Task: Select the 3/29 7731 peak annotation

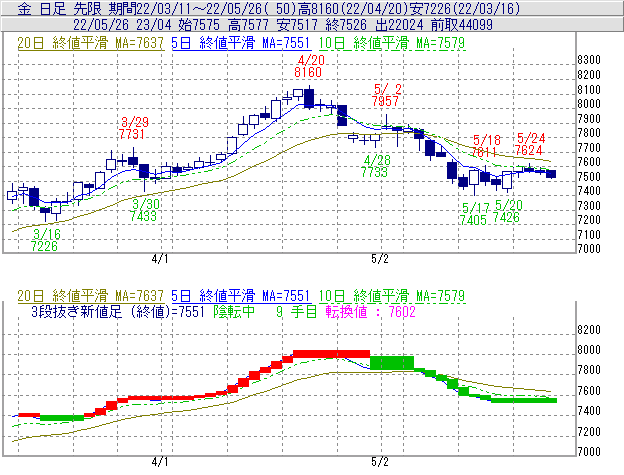Action: [x=133, y=128]
